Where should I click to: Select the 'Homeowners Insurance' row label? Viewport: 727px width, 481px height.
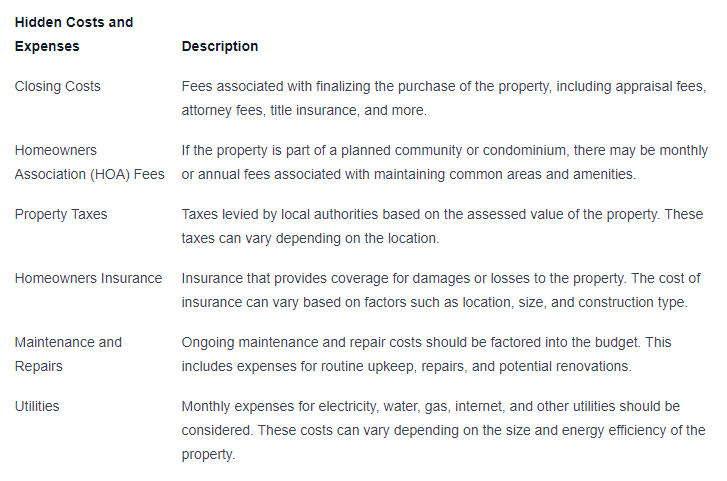pos(89,278)
